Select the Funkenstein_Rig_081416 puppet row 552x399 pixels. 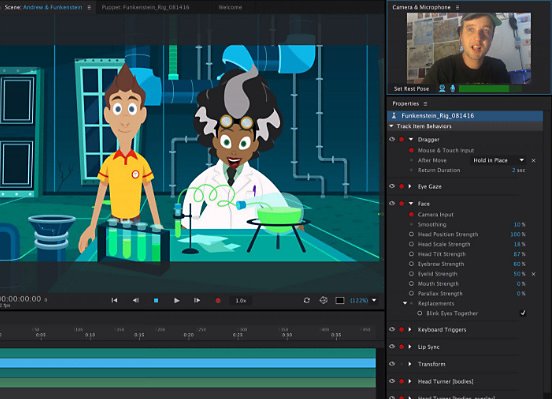[x=465, y=116]
